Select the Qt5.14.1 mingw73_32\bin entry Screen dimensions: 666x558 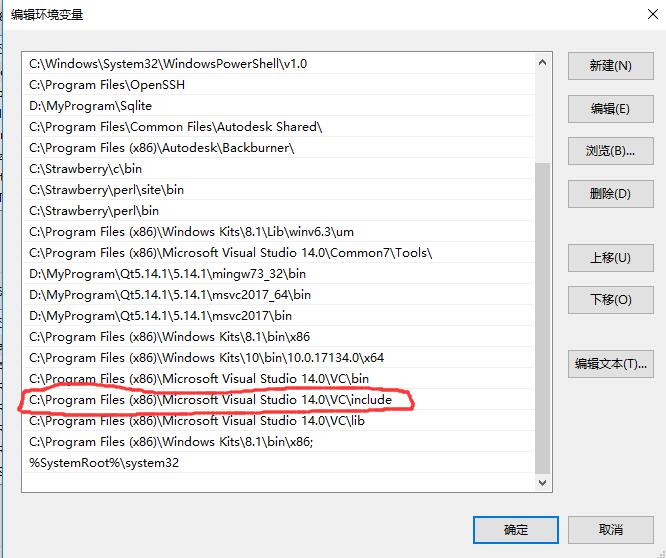coord(279,274)
